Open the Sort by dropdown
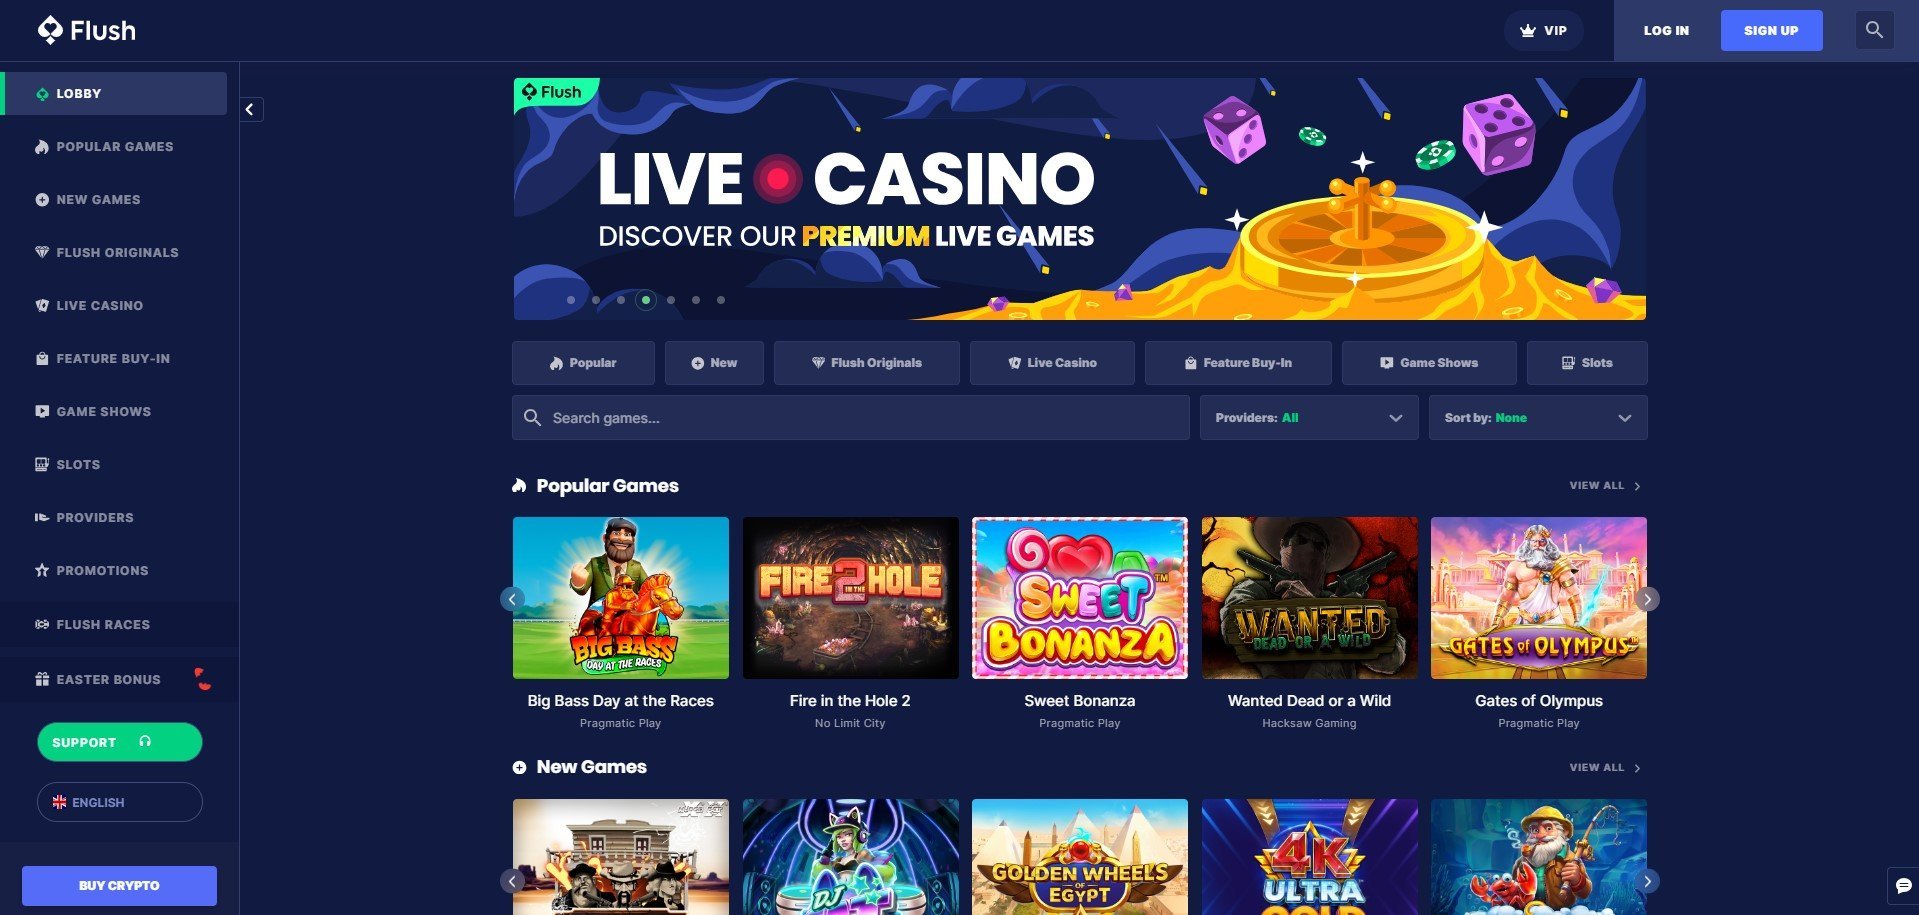 [x=1538, y=418]
